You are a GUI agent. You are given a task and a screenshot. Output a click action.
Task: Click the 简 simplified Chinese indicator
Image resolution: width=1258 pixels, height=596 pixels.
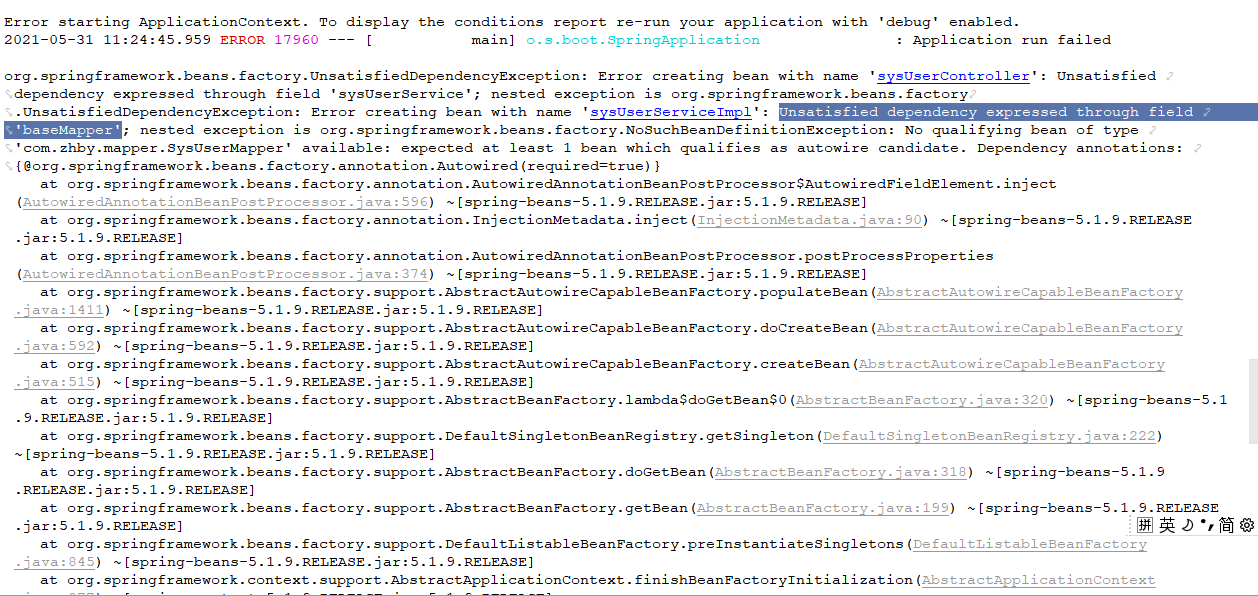(1227, 527)
